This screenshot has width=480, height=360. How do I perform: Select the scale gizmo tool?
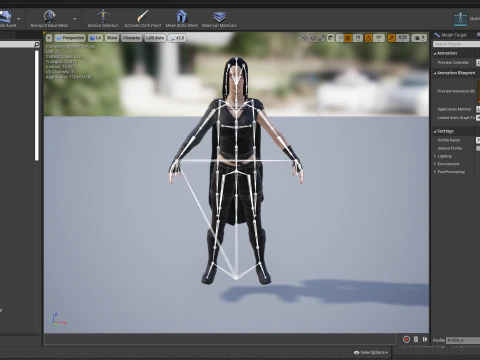click(x=321, y=38)
